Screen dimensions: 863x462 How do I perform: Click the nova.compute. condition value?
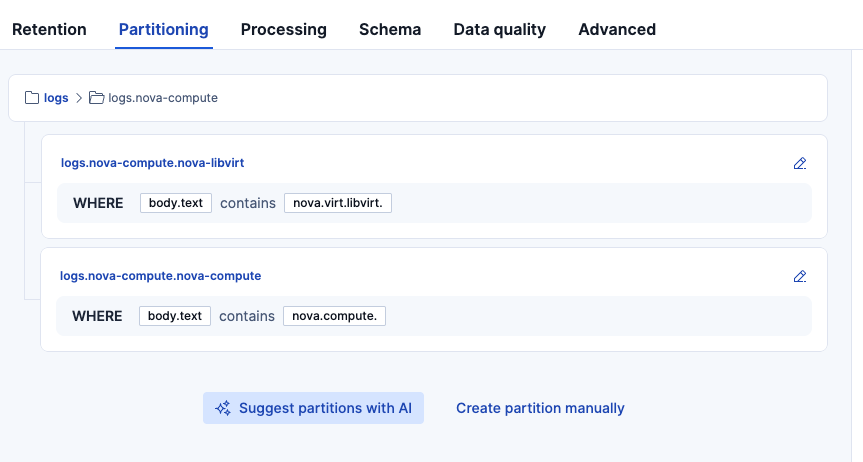[334, 316]
